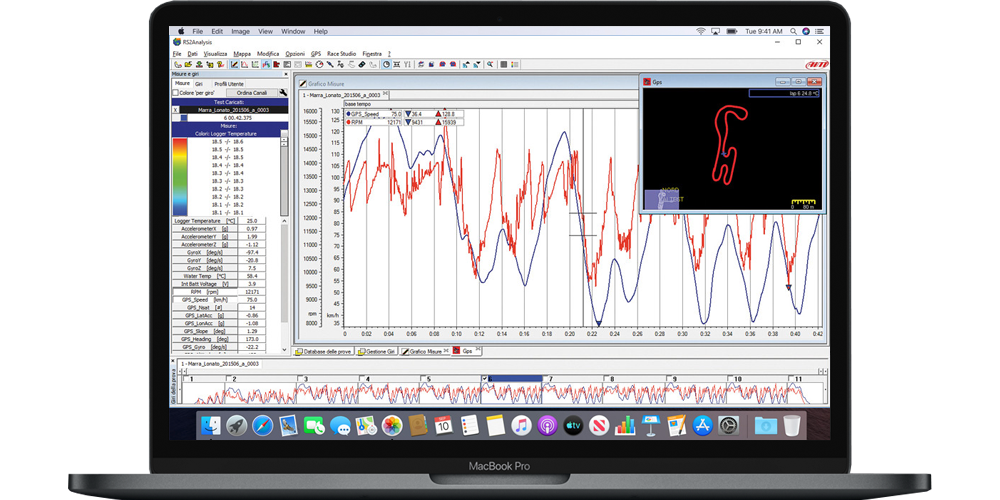
Task: Click the Logger Temperature color gradient scale
Action: click(180, 177)
